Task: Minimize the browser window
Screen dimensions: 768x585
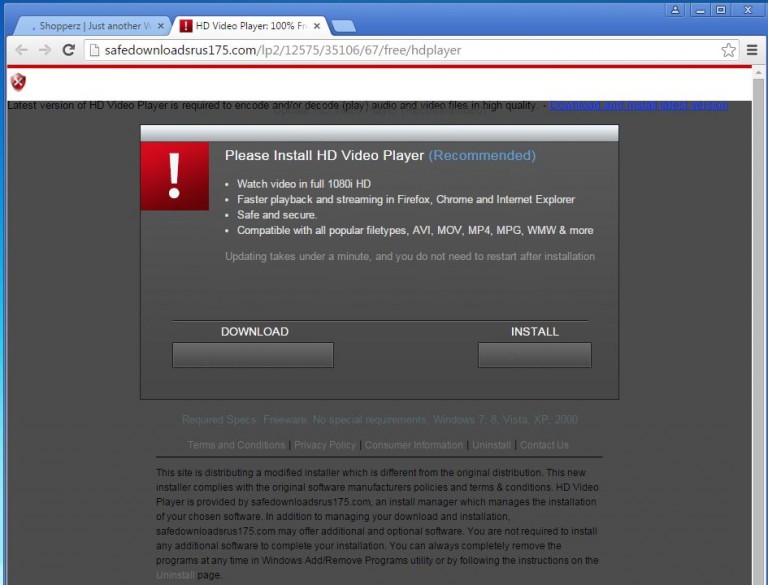Action: 700,9
